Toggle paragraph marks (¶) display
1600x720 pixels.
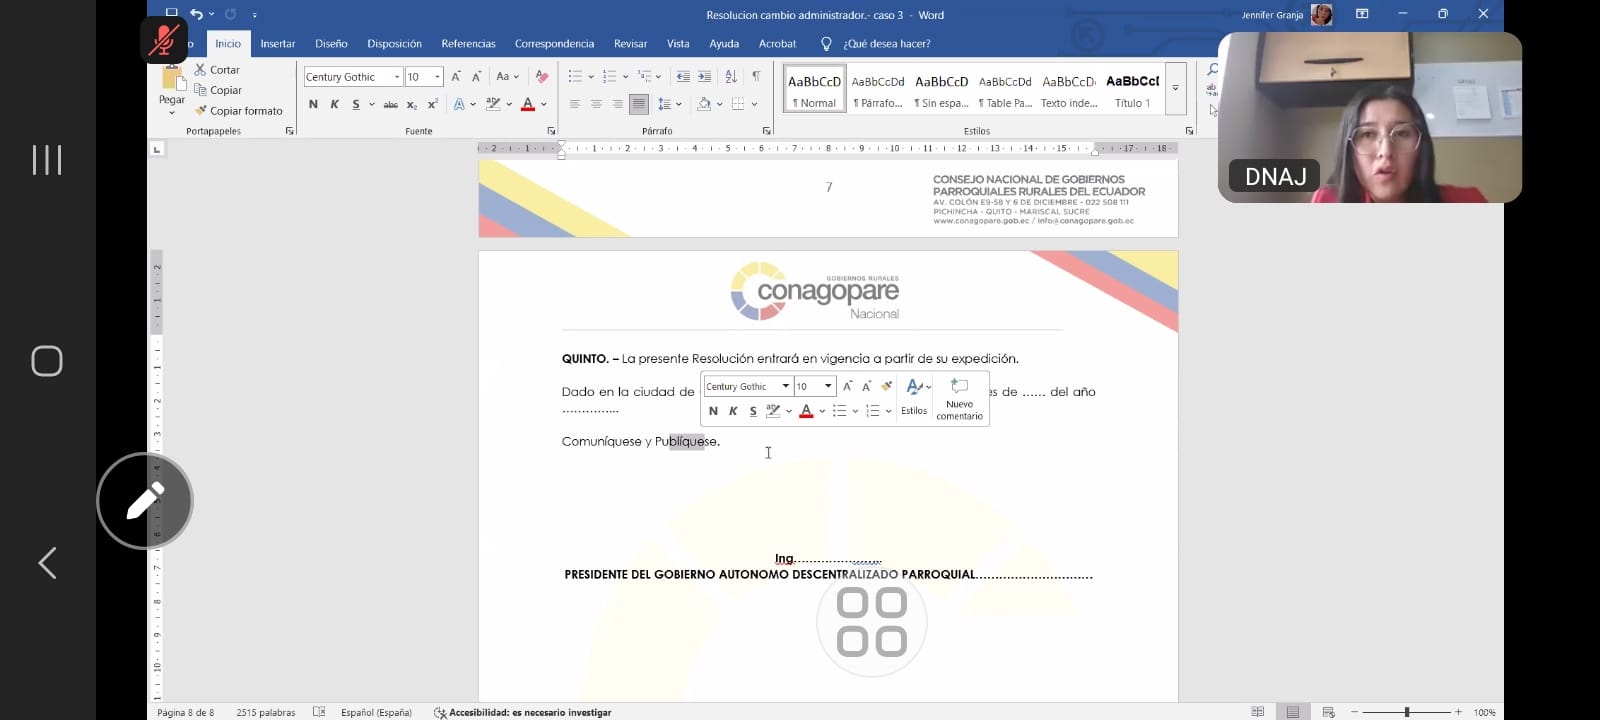pos(756,77)
